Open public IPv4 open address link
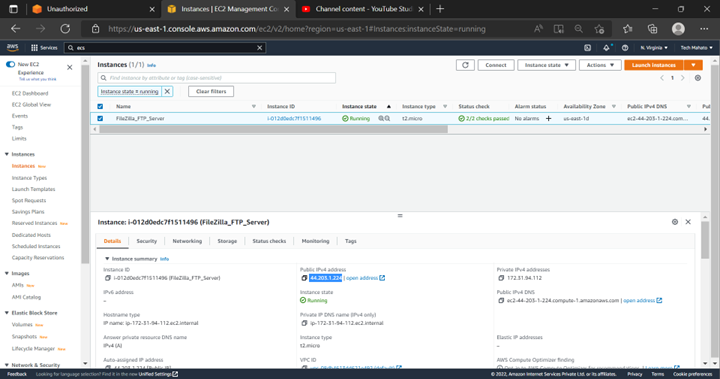The height and width of the screenshot is (379, 720). [366, 278]
